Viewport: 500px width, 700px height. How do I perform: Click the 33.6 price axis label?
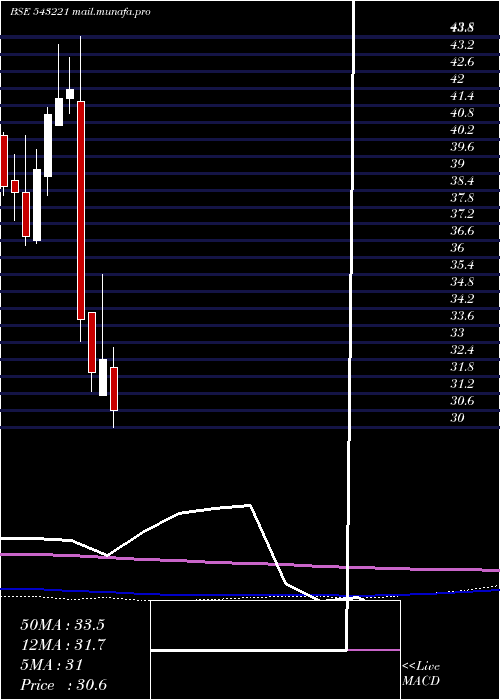462,316
